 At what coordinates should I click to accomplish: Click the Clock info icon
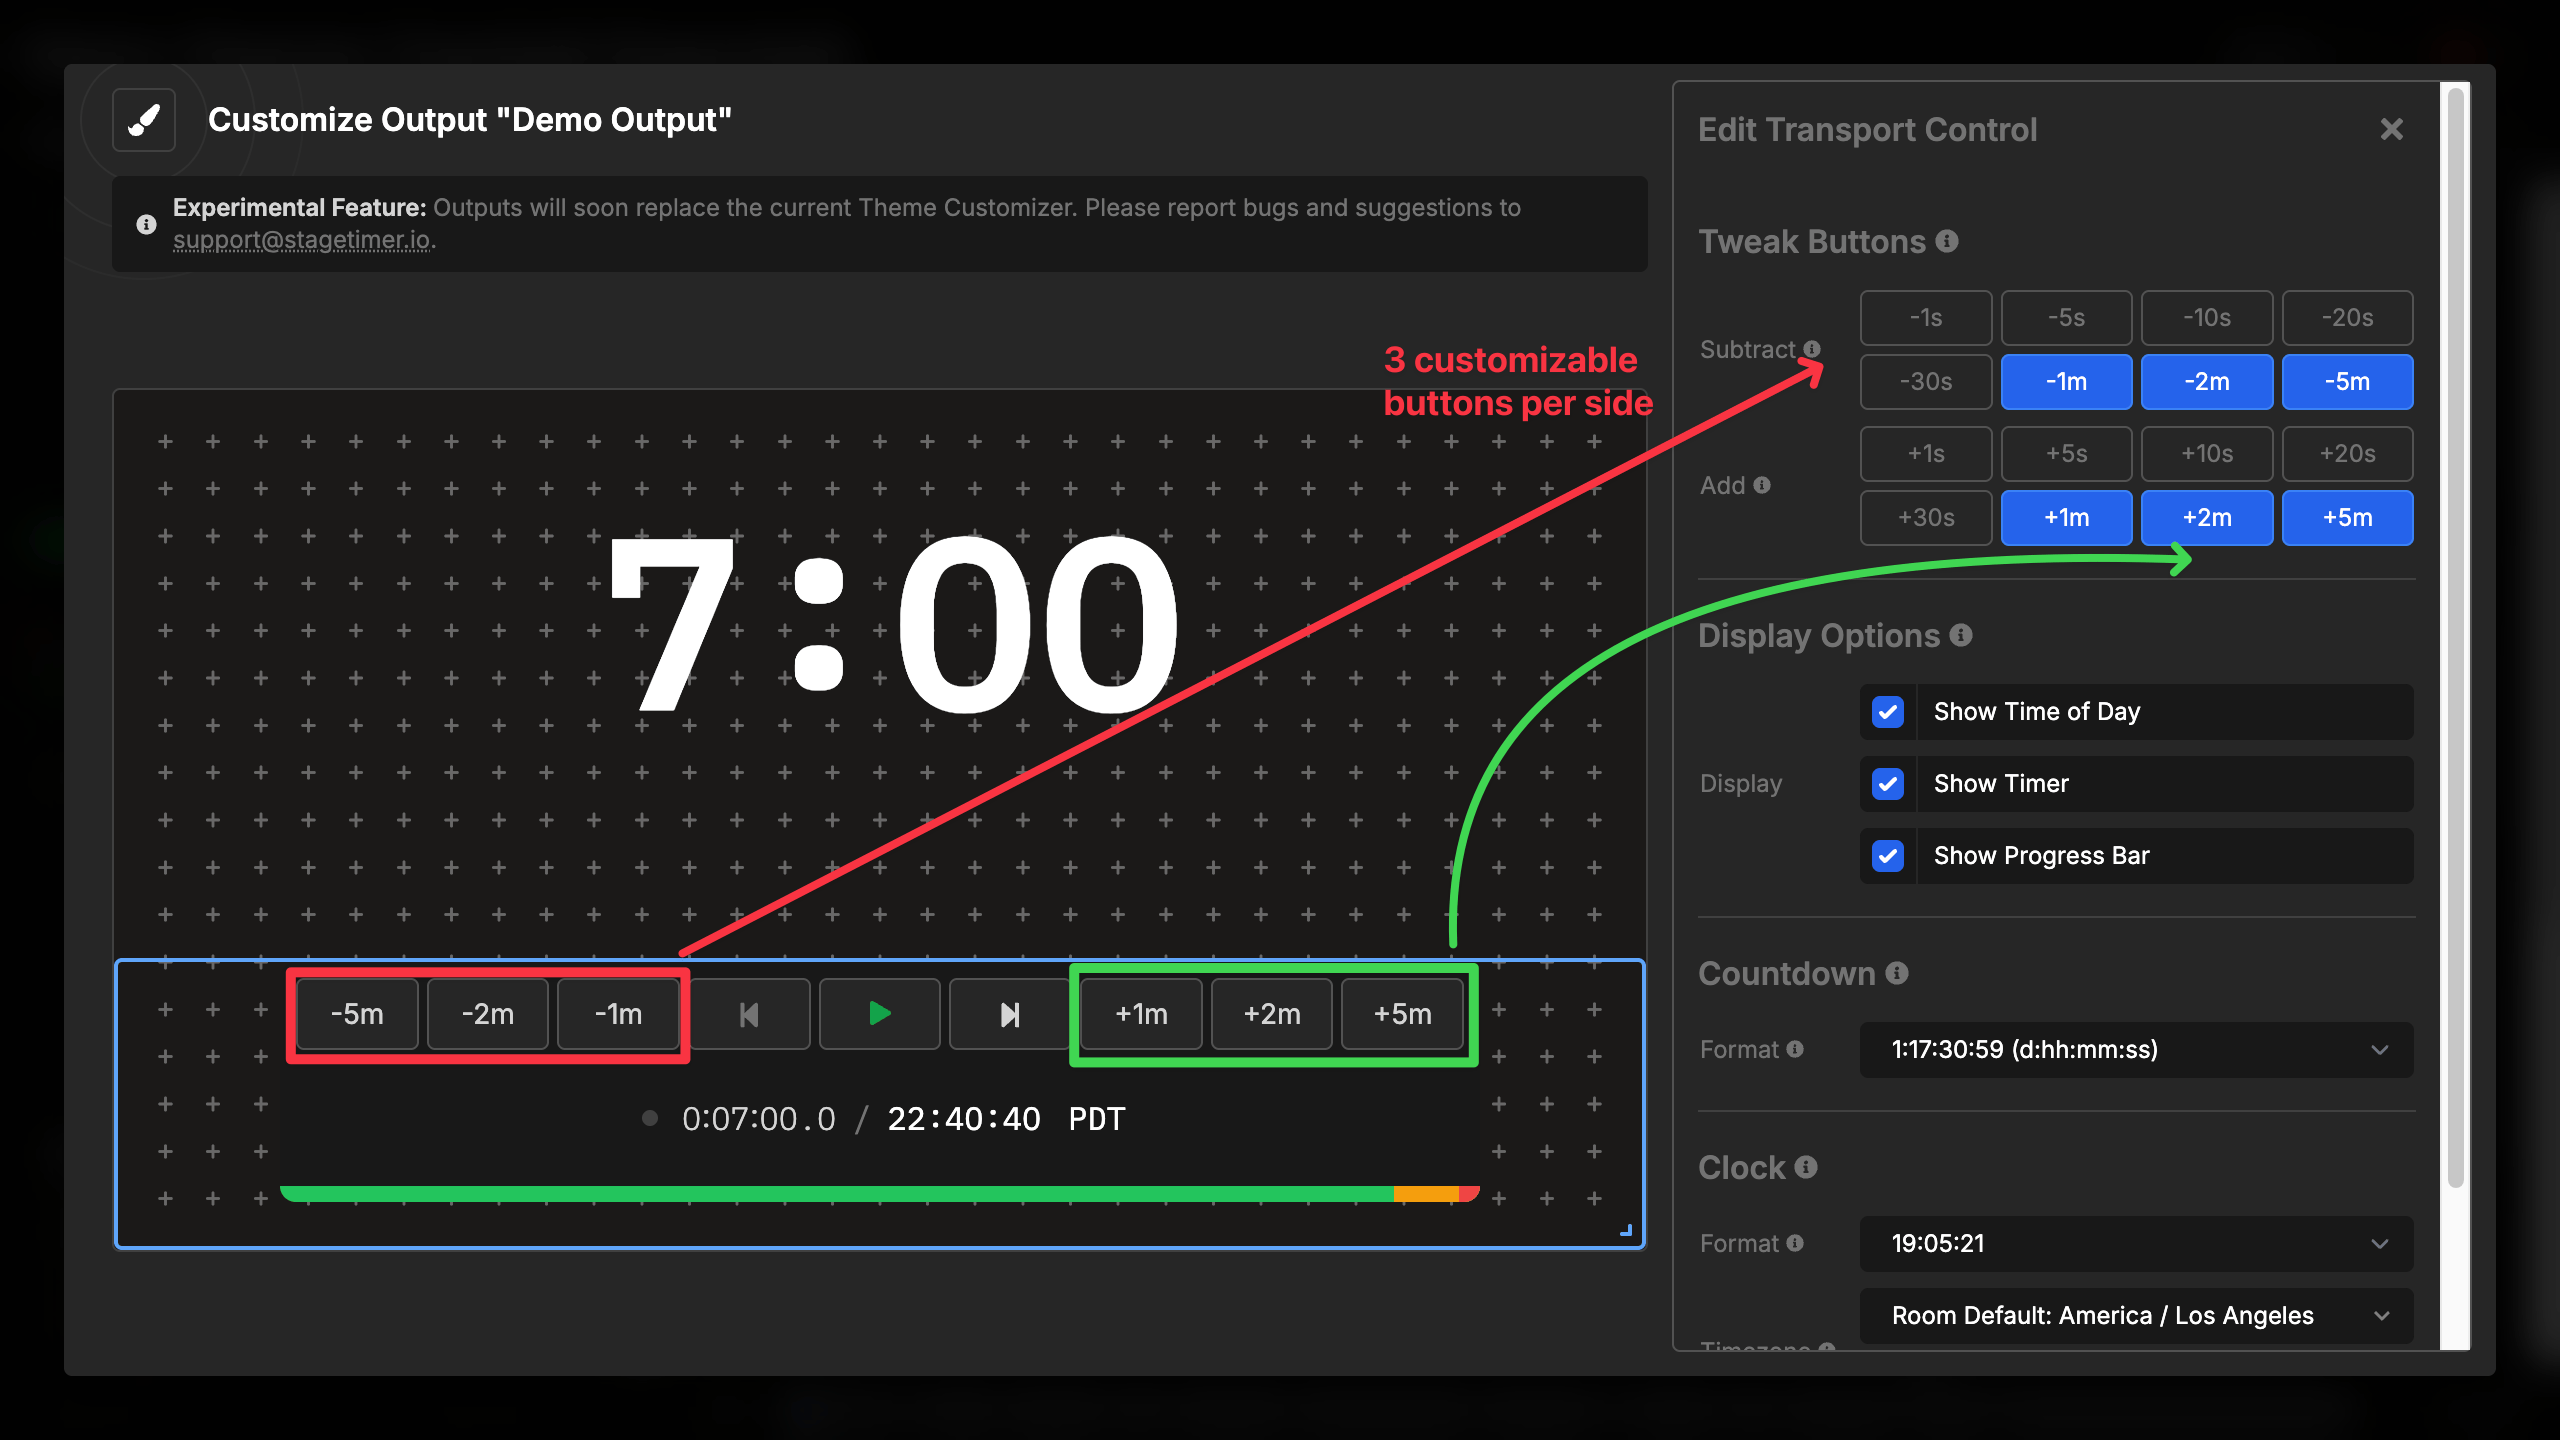pos(1805,1168)
